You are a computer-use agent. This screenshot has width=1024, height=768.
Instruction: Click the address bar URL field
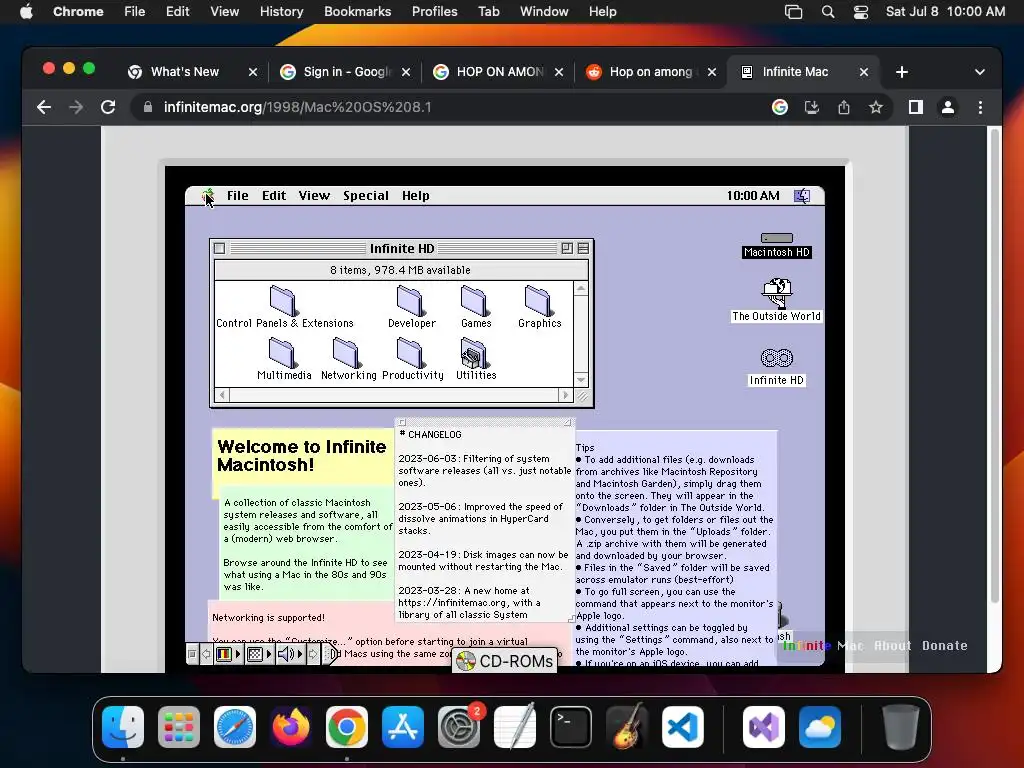(451, 107)
